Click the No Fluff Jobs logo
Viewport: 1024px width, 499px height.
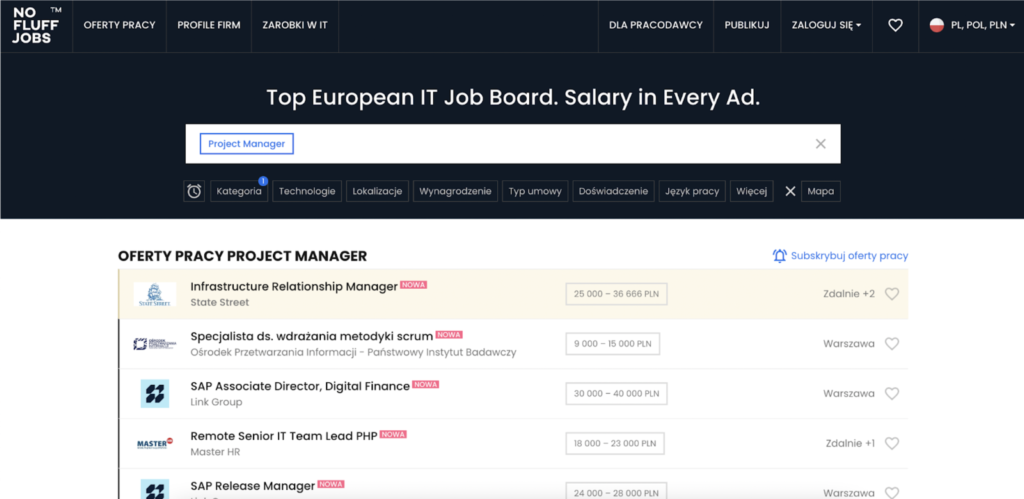36,25
